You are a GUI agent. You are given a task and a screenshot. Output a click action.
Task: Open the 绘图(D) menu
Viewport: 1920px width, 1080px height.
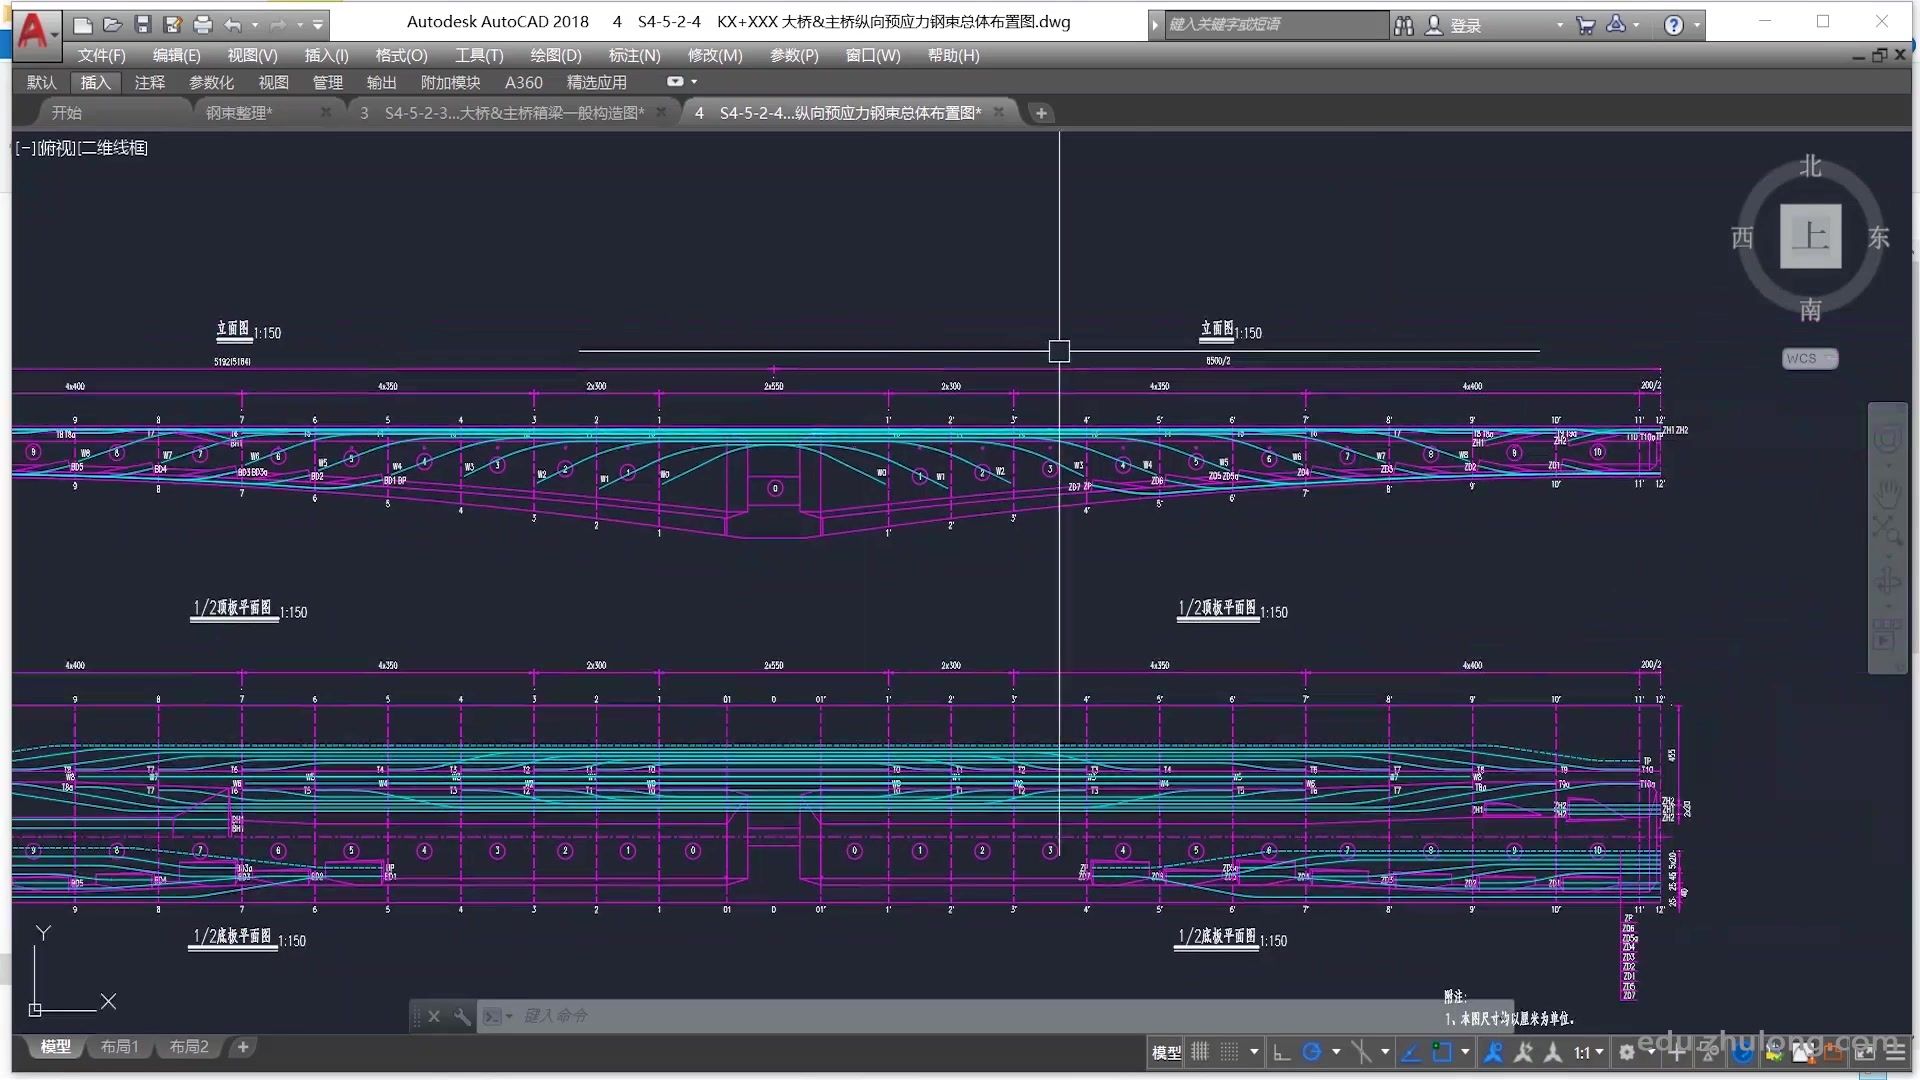(555, 55)
